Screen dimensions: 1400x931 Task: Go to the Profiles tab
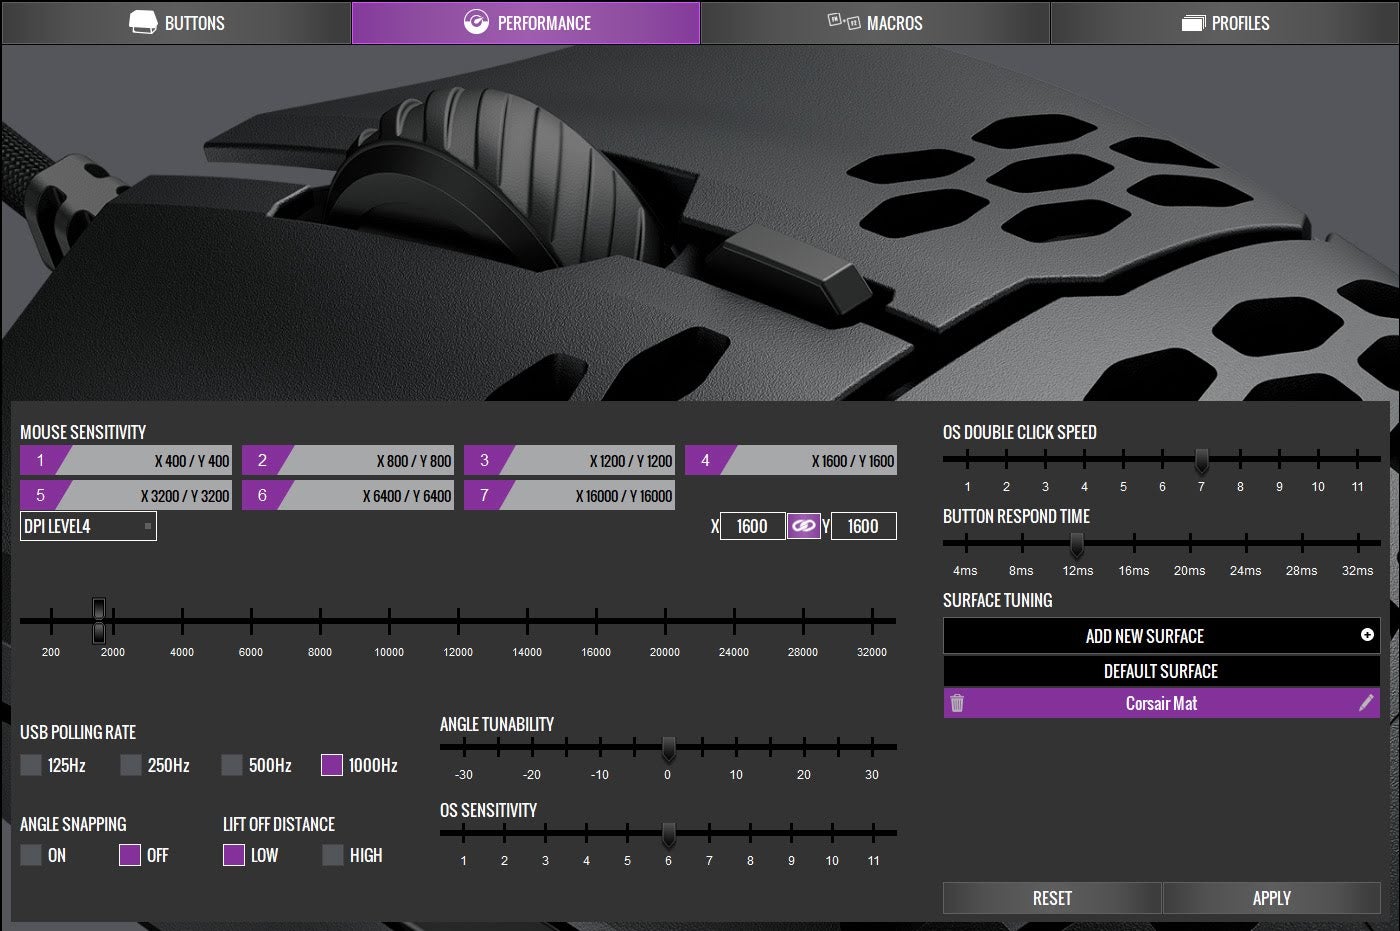point(1225,22)
